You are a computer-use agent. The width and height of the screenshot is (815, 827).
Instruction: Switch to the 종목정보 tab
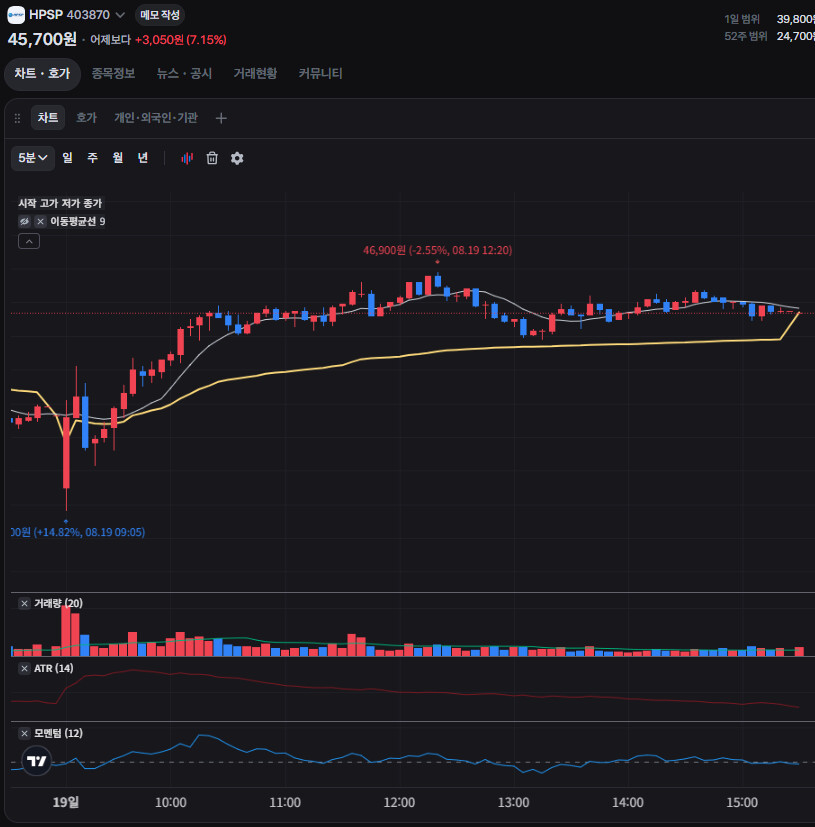point(113,73)
